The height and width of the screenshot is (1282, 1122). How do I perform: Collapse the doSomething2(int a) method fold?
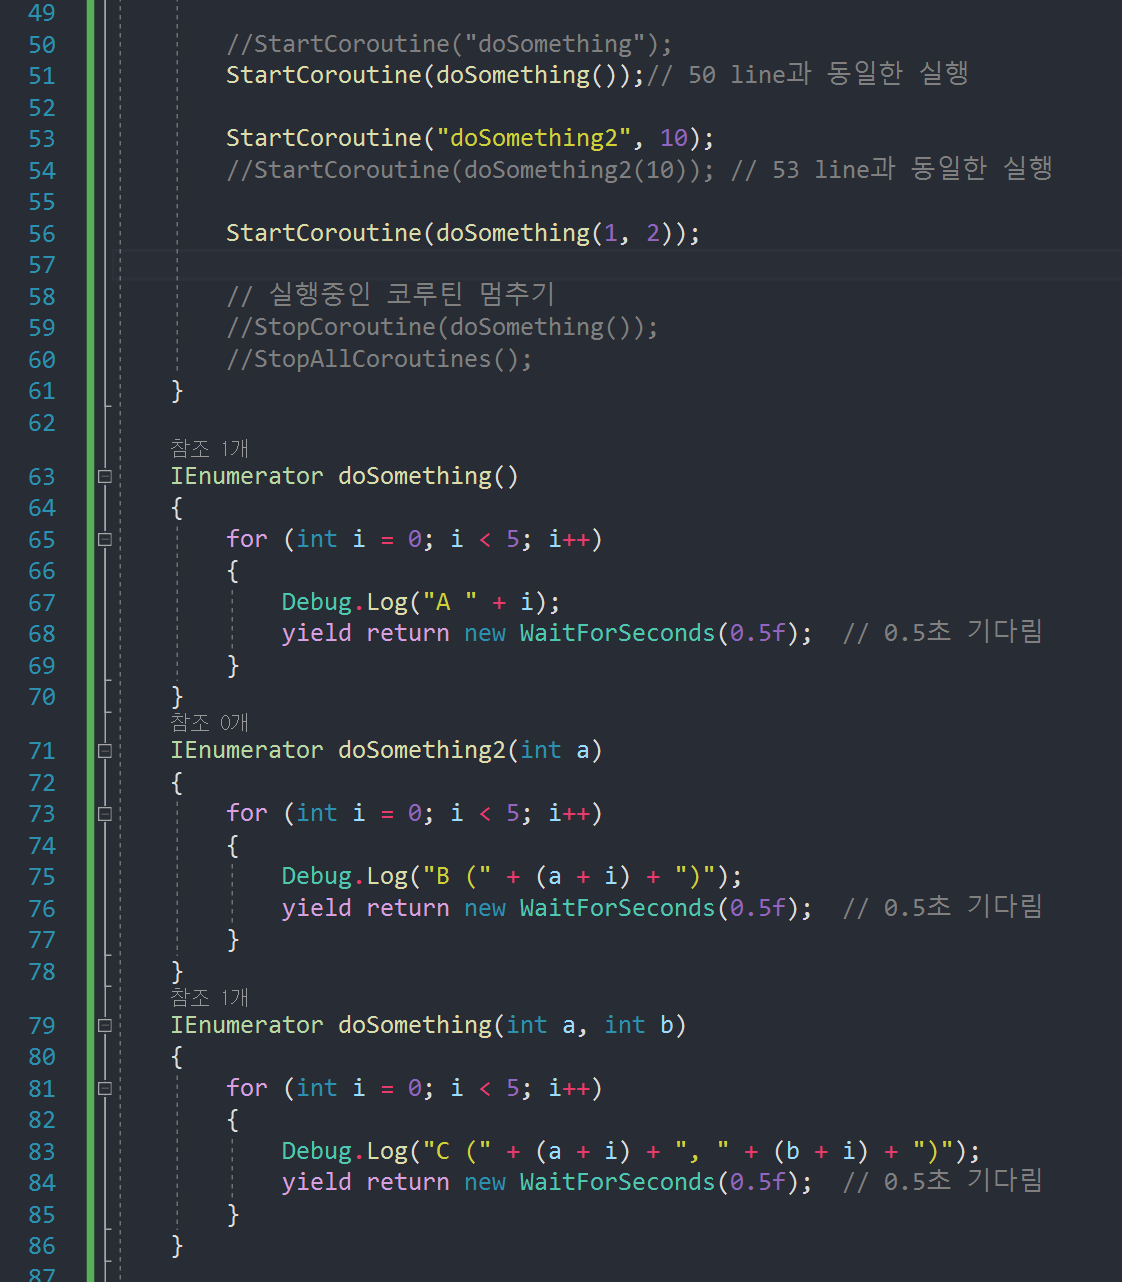click(104, 751)
